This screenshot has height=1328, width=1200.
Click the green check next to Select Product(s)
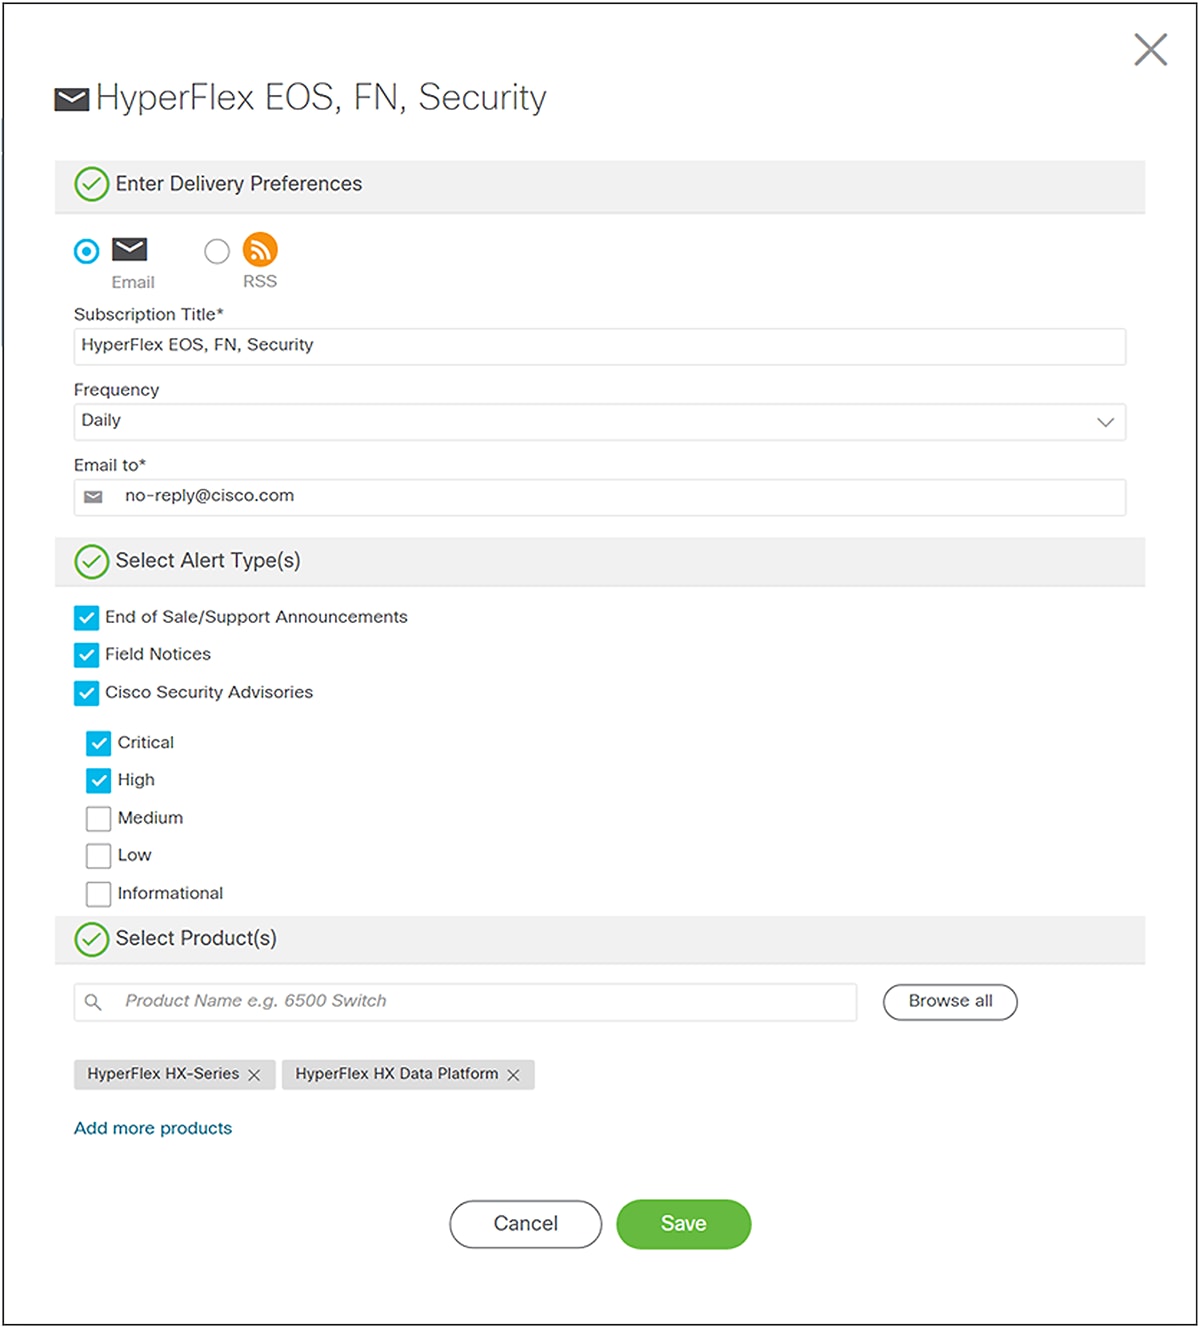click(x=91, y=939)
